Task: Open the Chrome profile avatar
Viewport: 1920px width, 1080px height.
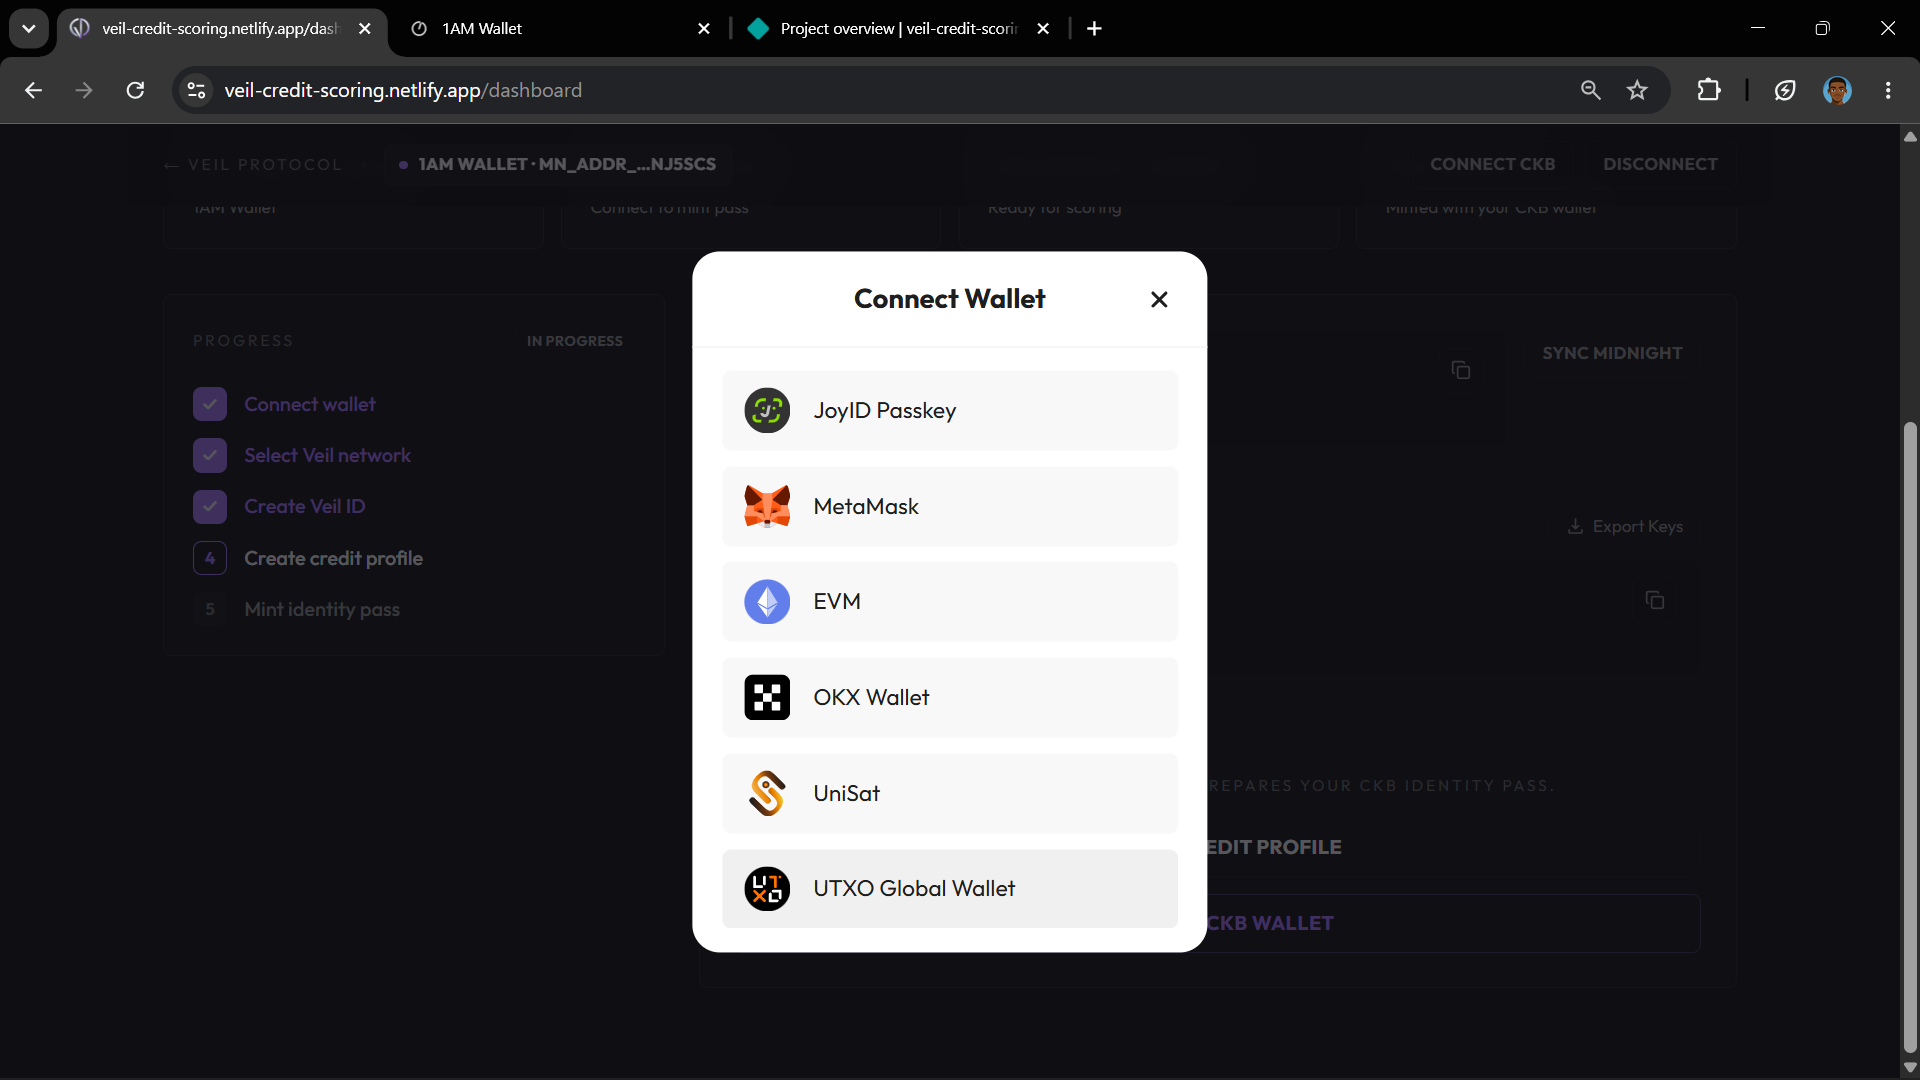Action: [1837, 90]
